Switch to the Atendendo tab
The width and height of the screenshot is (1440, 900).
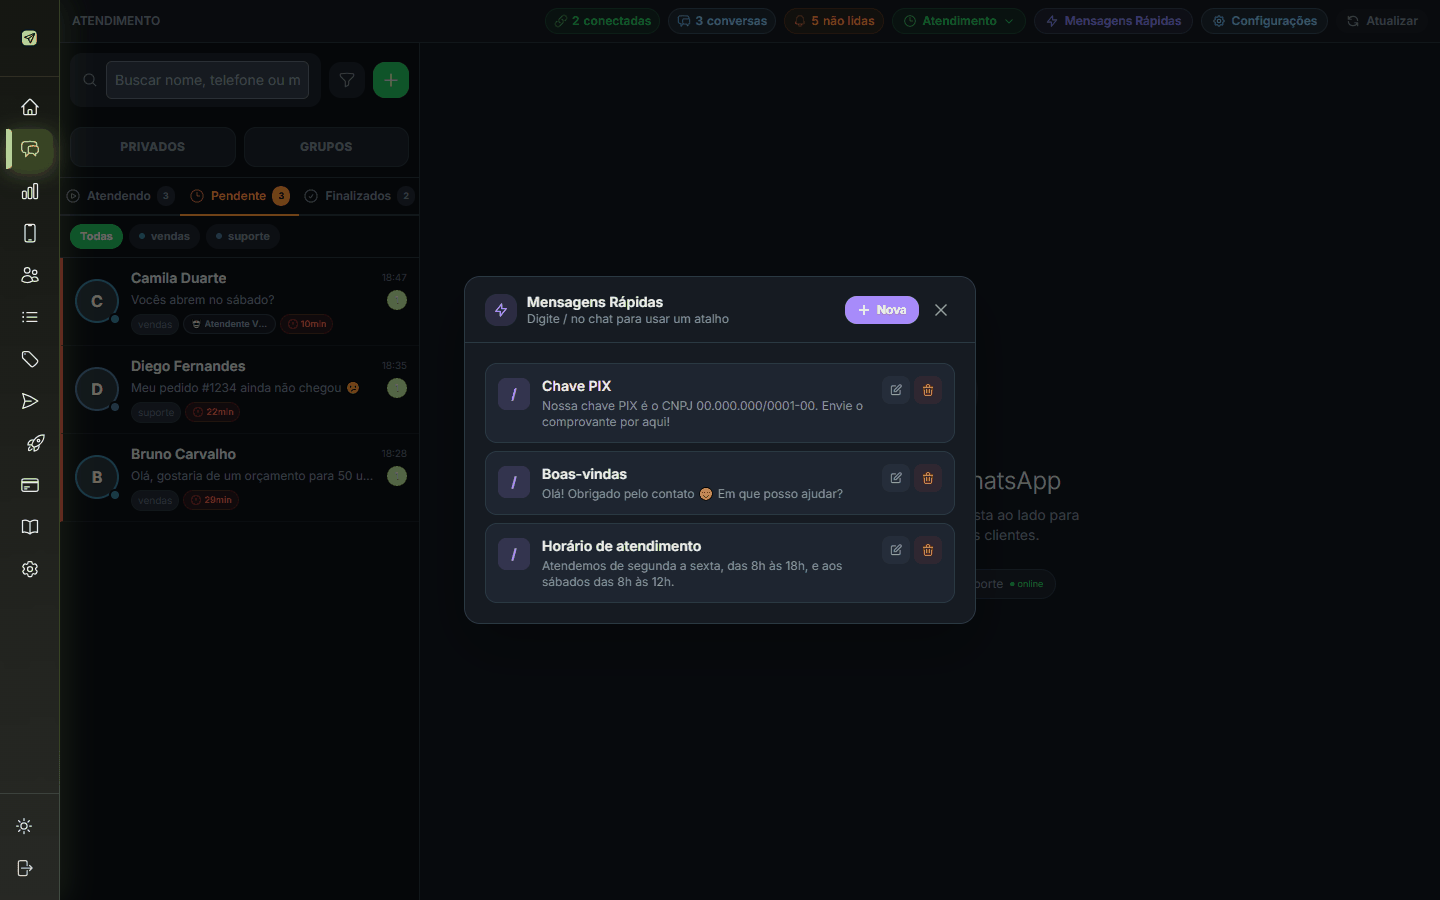coord(120,196)
